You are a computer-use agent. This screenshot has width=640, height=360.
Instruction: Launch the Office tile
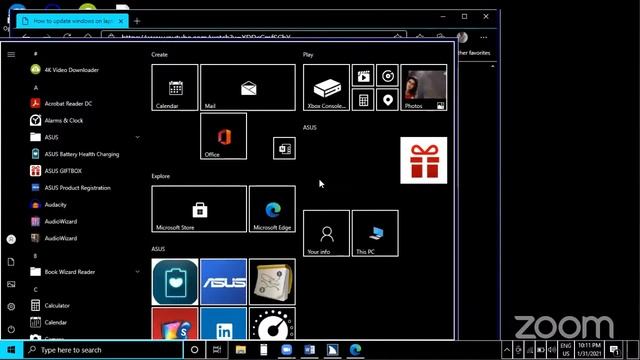pos(223,136)
